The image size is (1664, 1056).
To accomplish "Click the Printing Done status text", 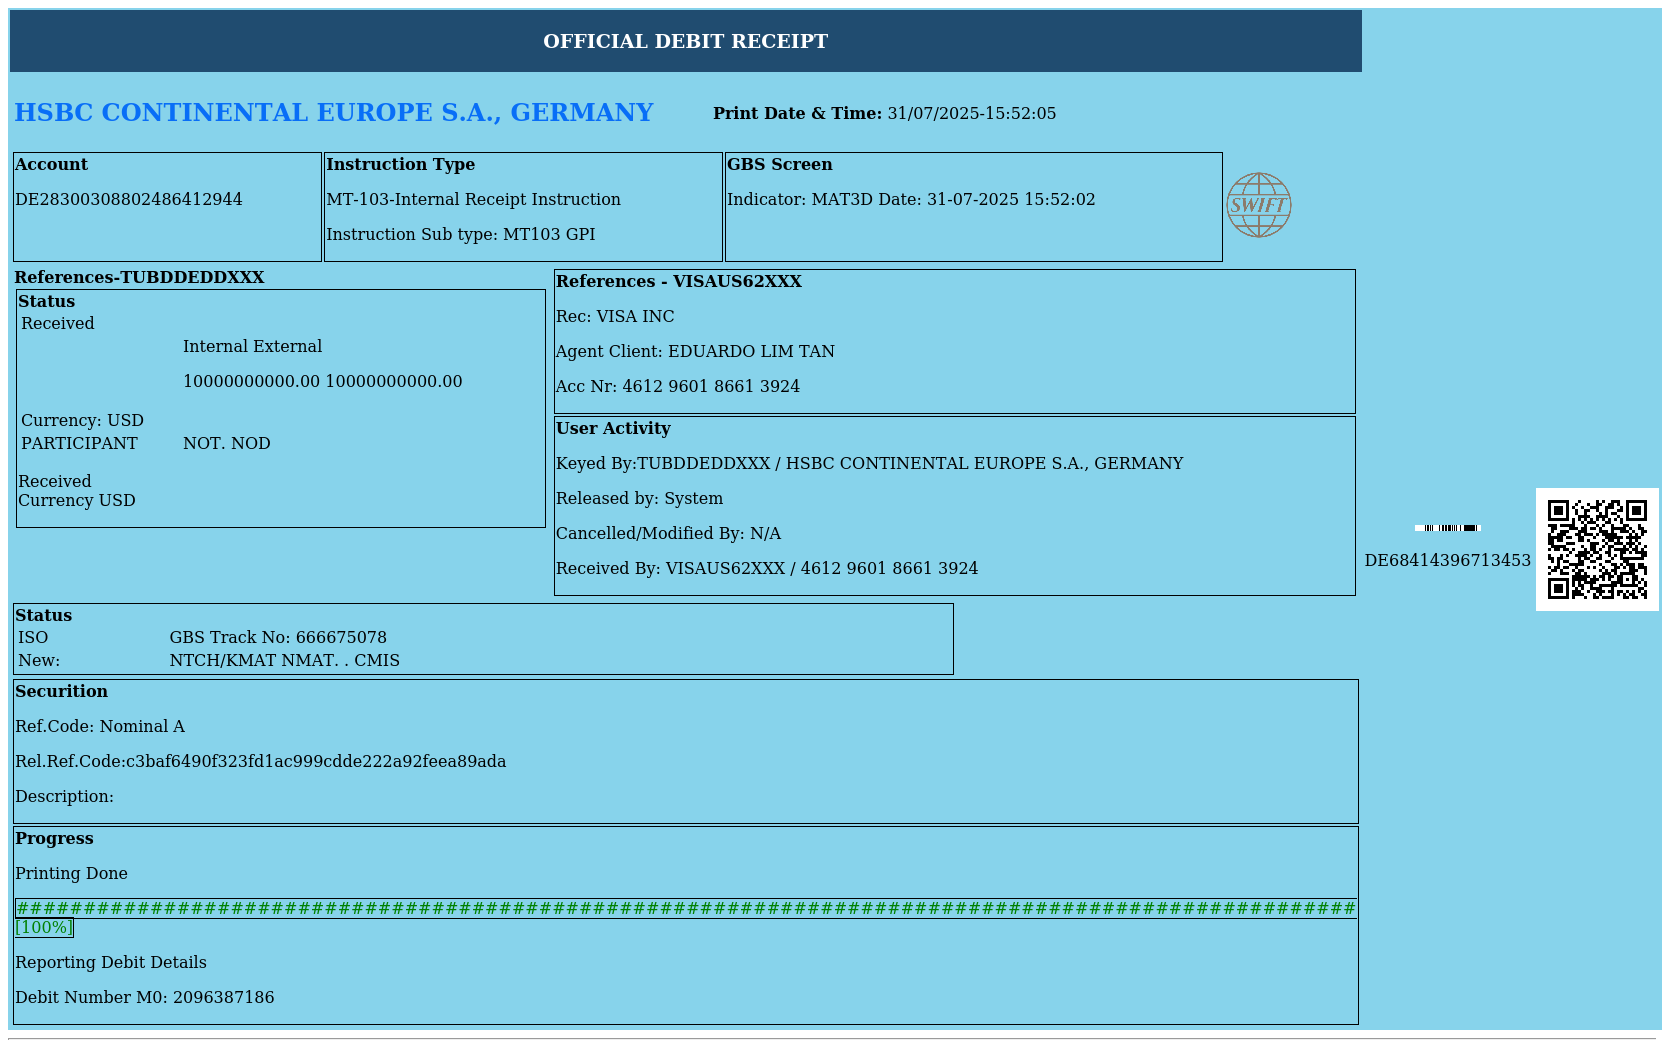I will click(x=71, y=874).
